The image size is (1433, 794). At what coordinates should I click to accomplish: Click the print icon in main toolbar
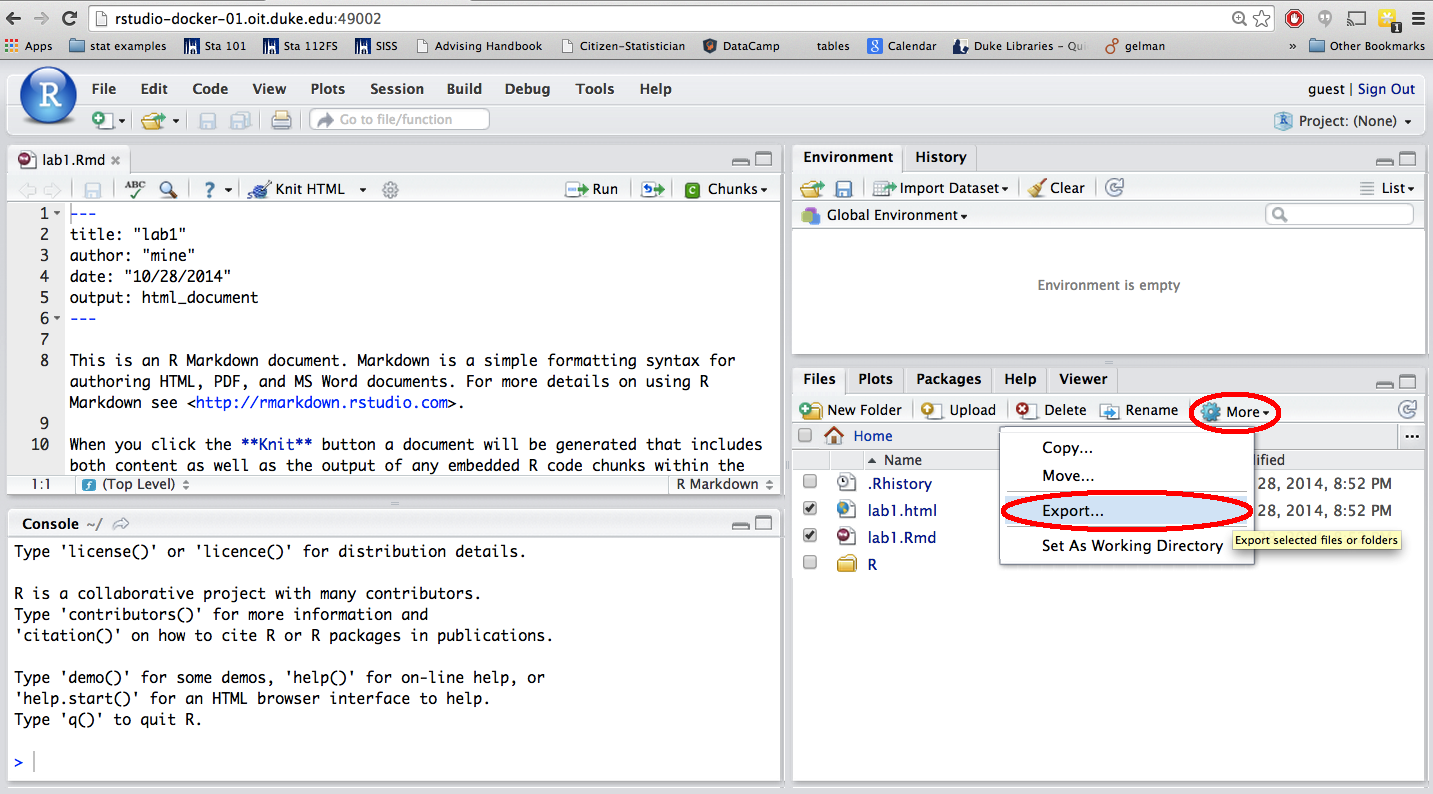(282, 120)
